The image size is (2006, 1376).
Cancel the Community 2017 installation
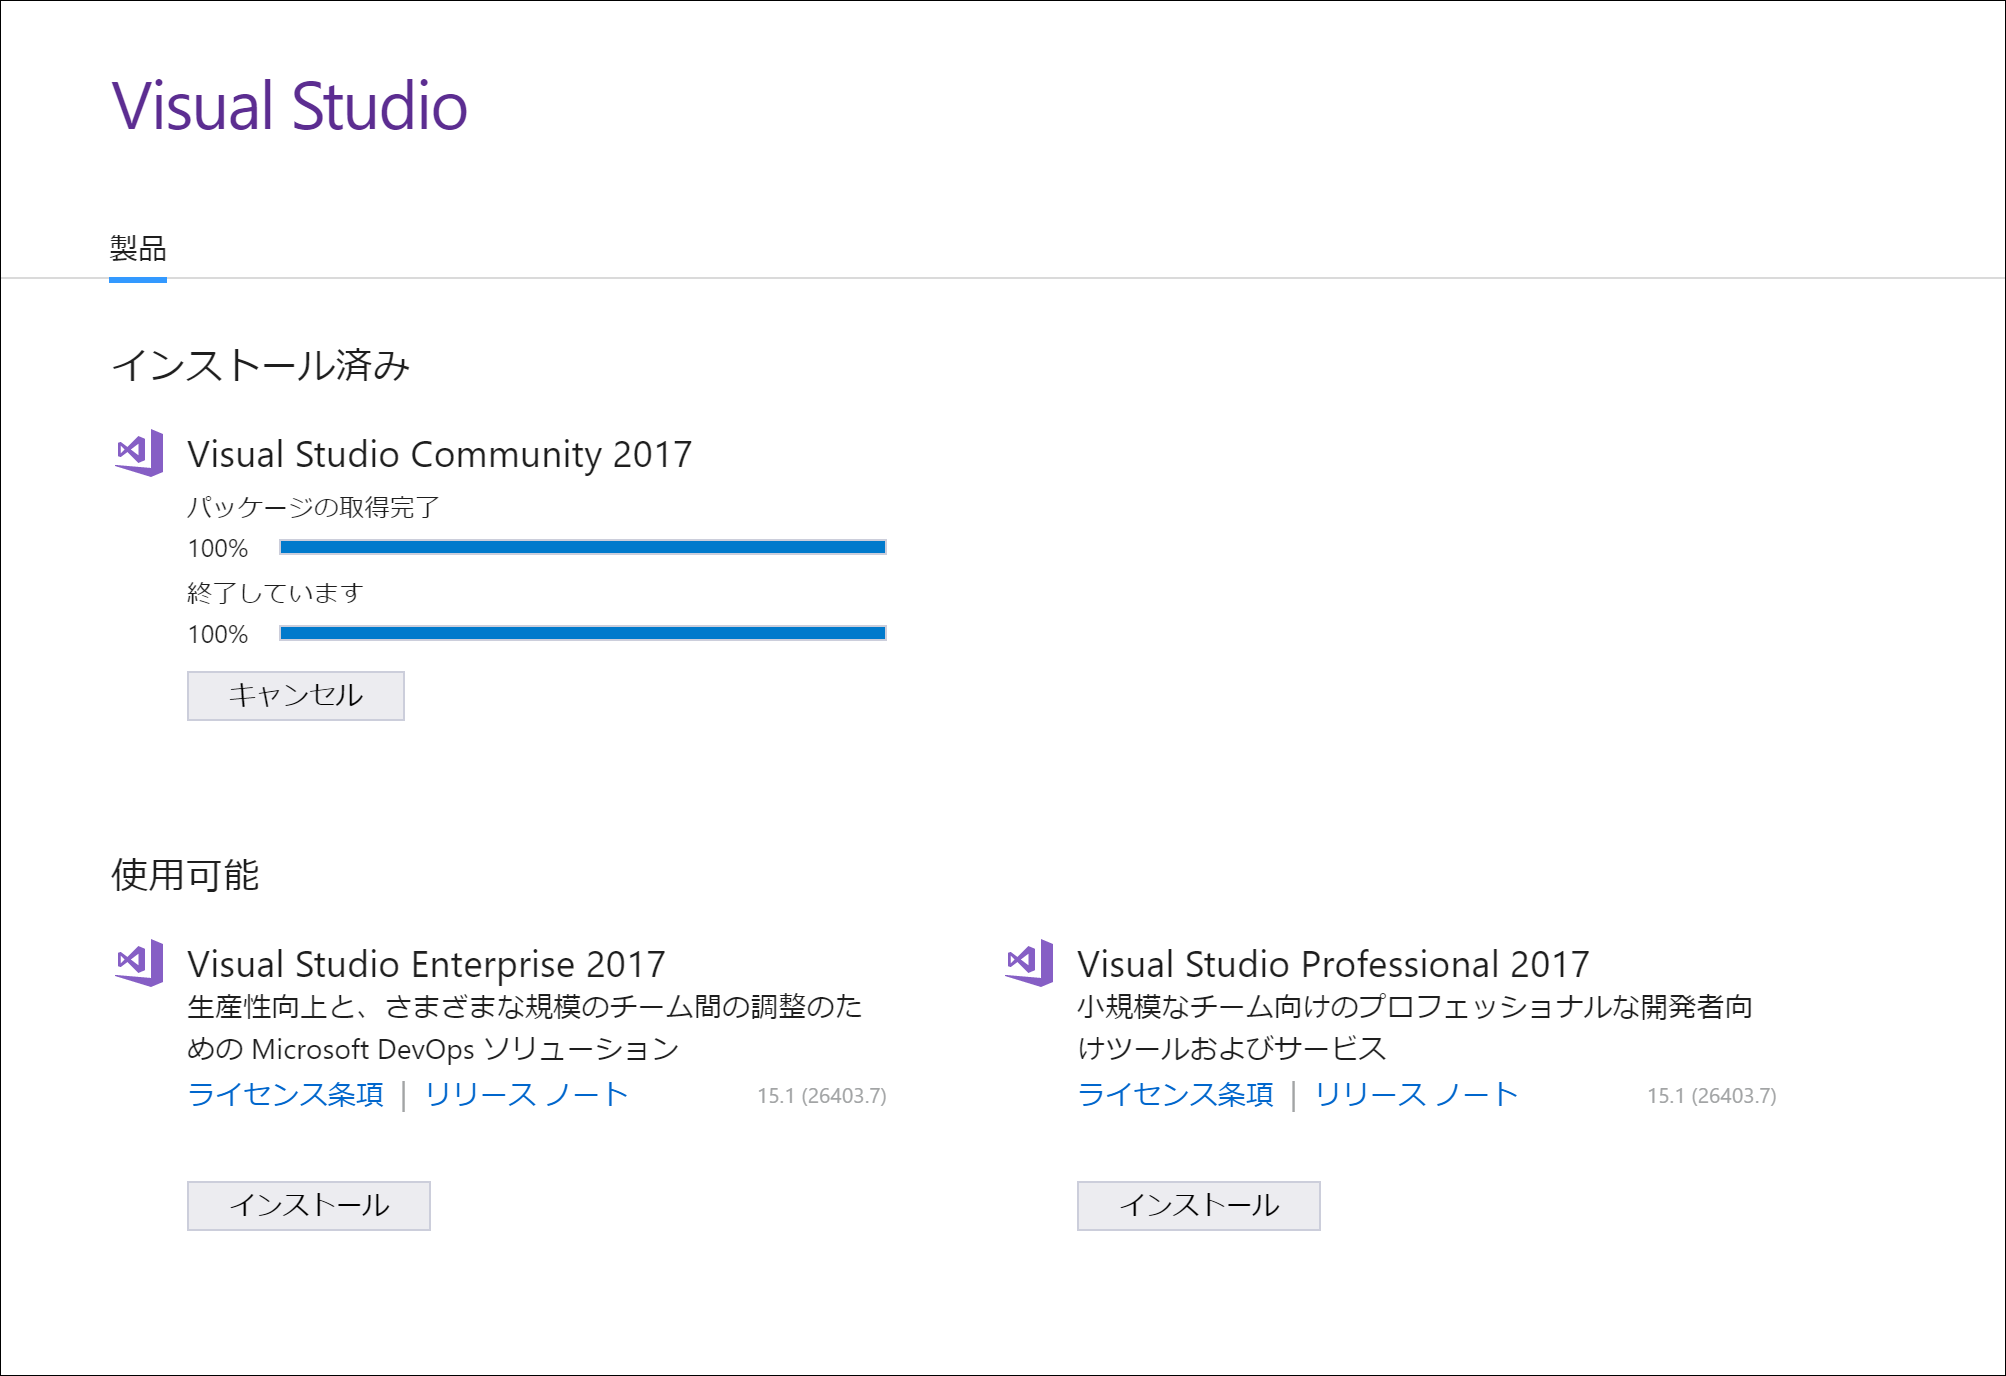click(x=295, y=694)
